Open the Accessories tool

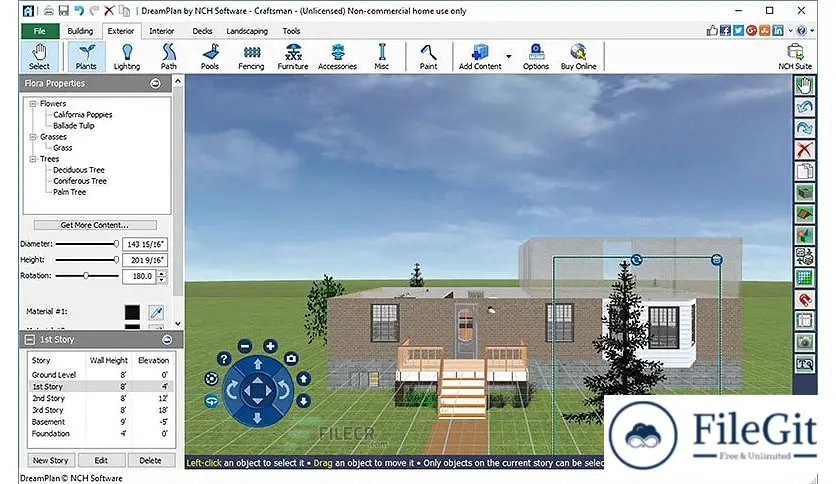[x=337, y=57]
